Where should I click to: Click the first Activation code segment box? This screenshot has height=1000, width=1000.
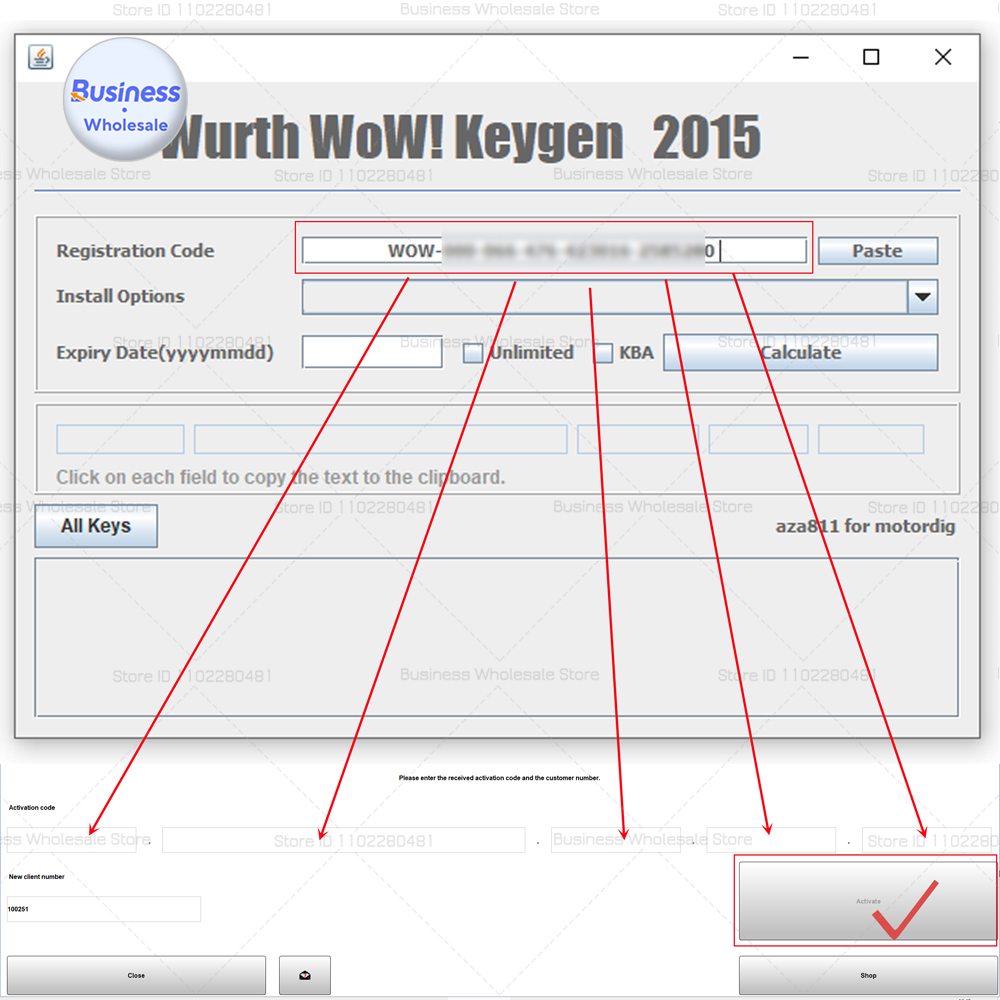tap(70, 840)
